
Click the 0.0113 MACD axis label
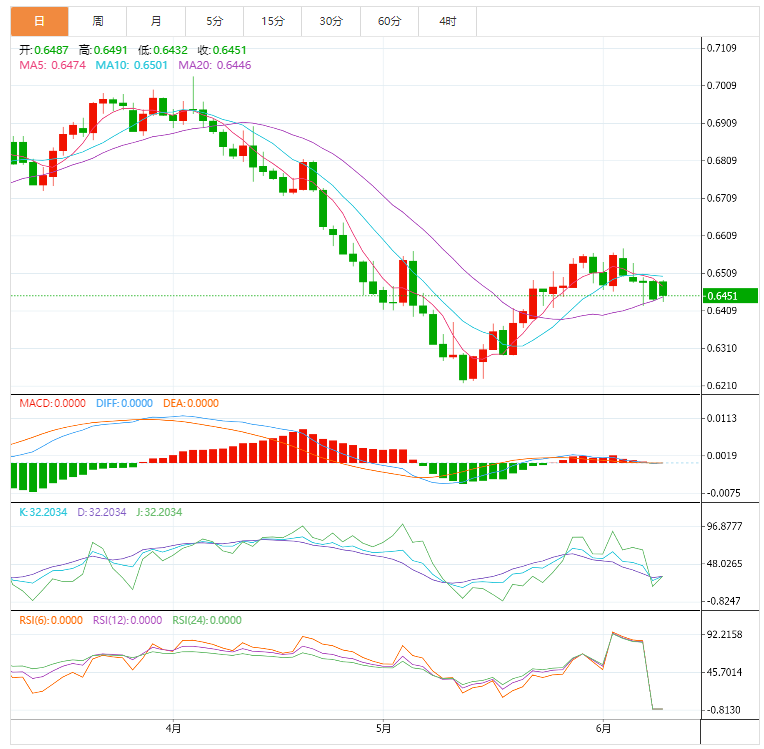coord(722,418)
